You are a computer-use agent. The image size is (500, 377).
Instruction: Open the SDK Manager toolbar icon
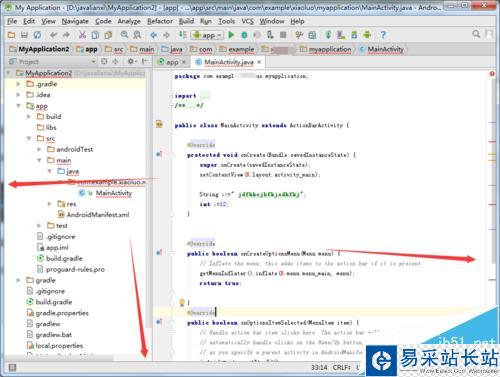point(354,35)
